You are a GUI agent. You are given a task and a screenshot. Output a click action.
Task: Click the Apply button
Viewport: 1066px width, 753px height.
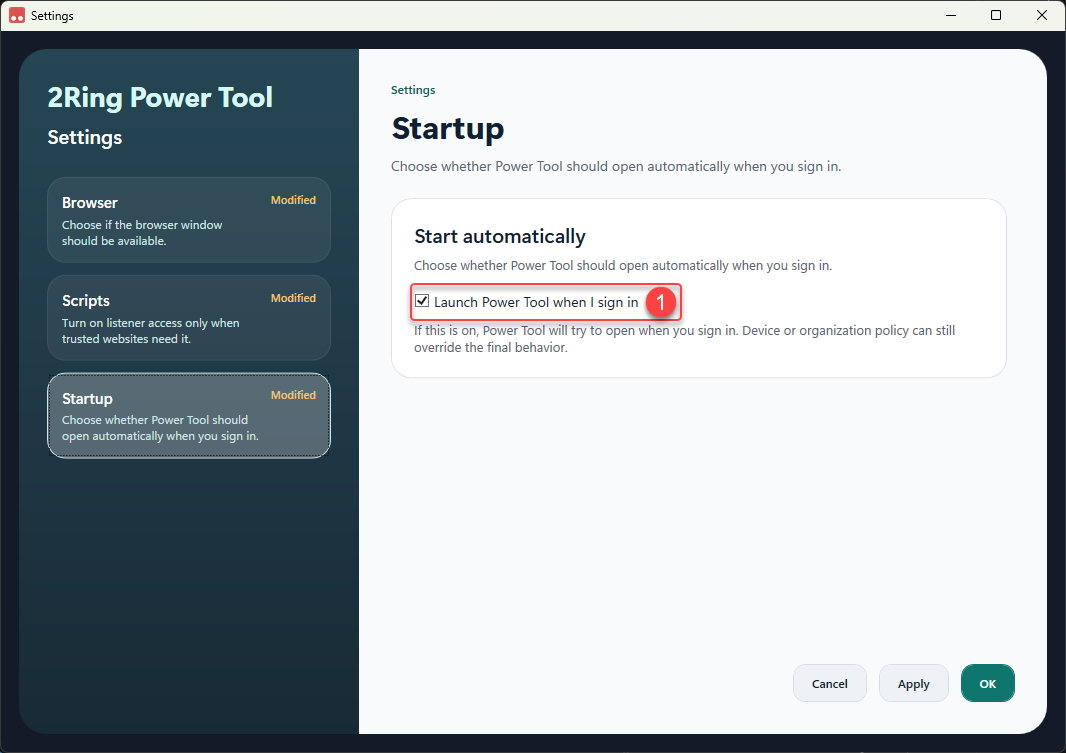click(x=913, y=683)
